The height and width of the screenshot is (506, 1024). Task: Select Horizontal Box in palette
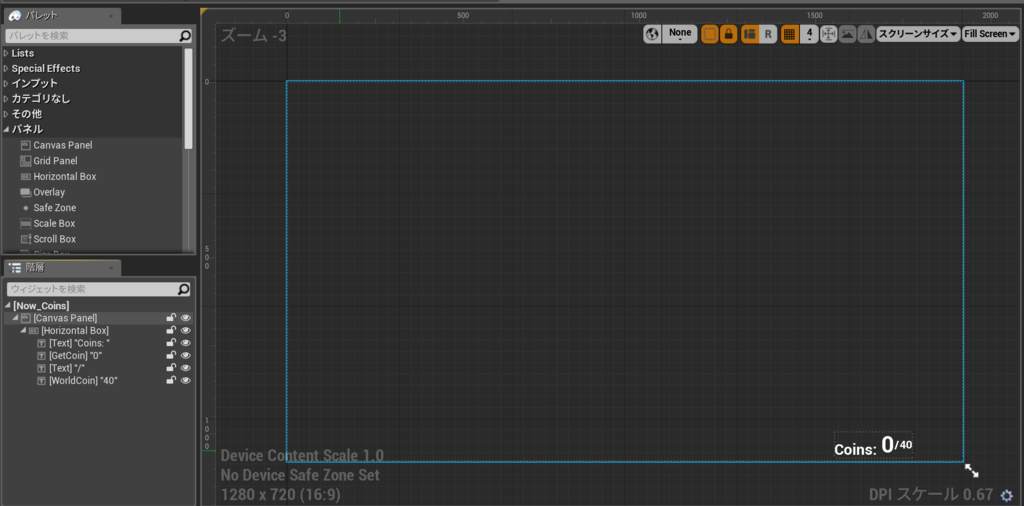[x=65, y=176]
